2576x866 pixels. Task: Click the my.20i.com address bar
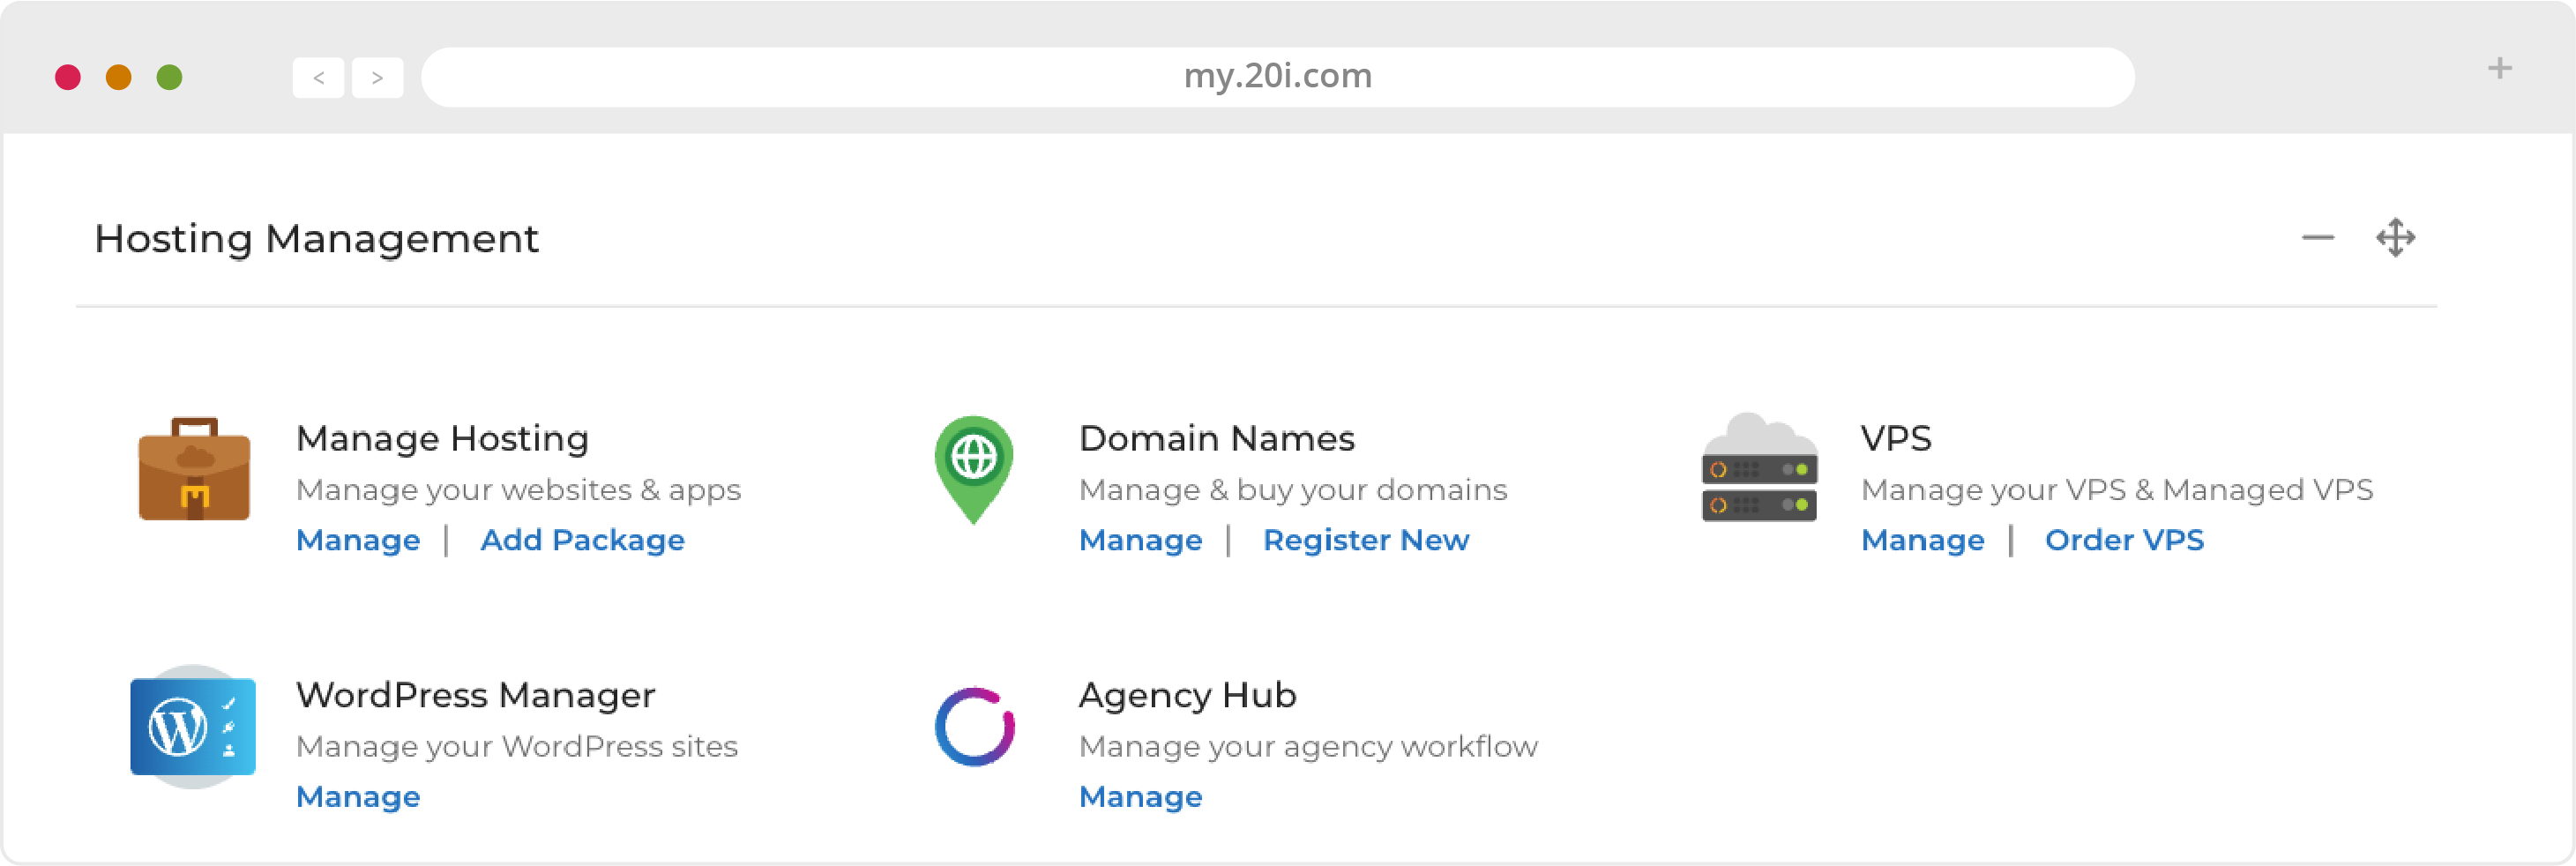tap(1277, 76)
